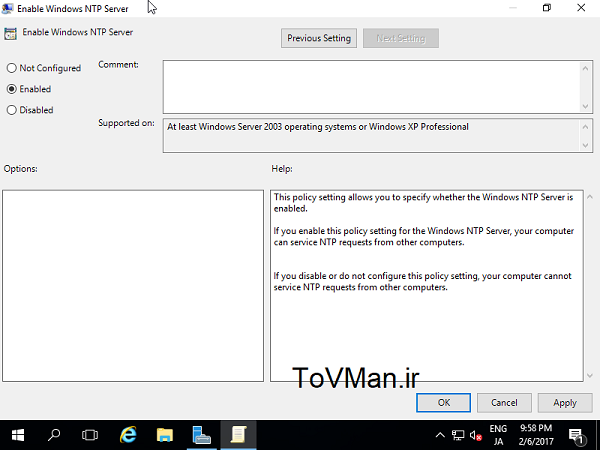Open the Windows Start menu
600x450 pixels.
[x=18, y=435]
